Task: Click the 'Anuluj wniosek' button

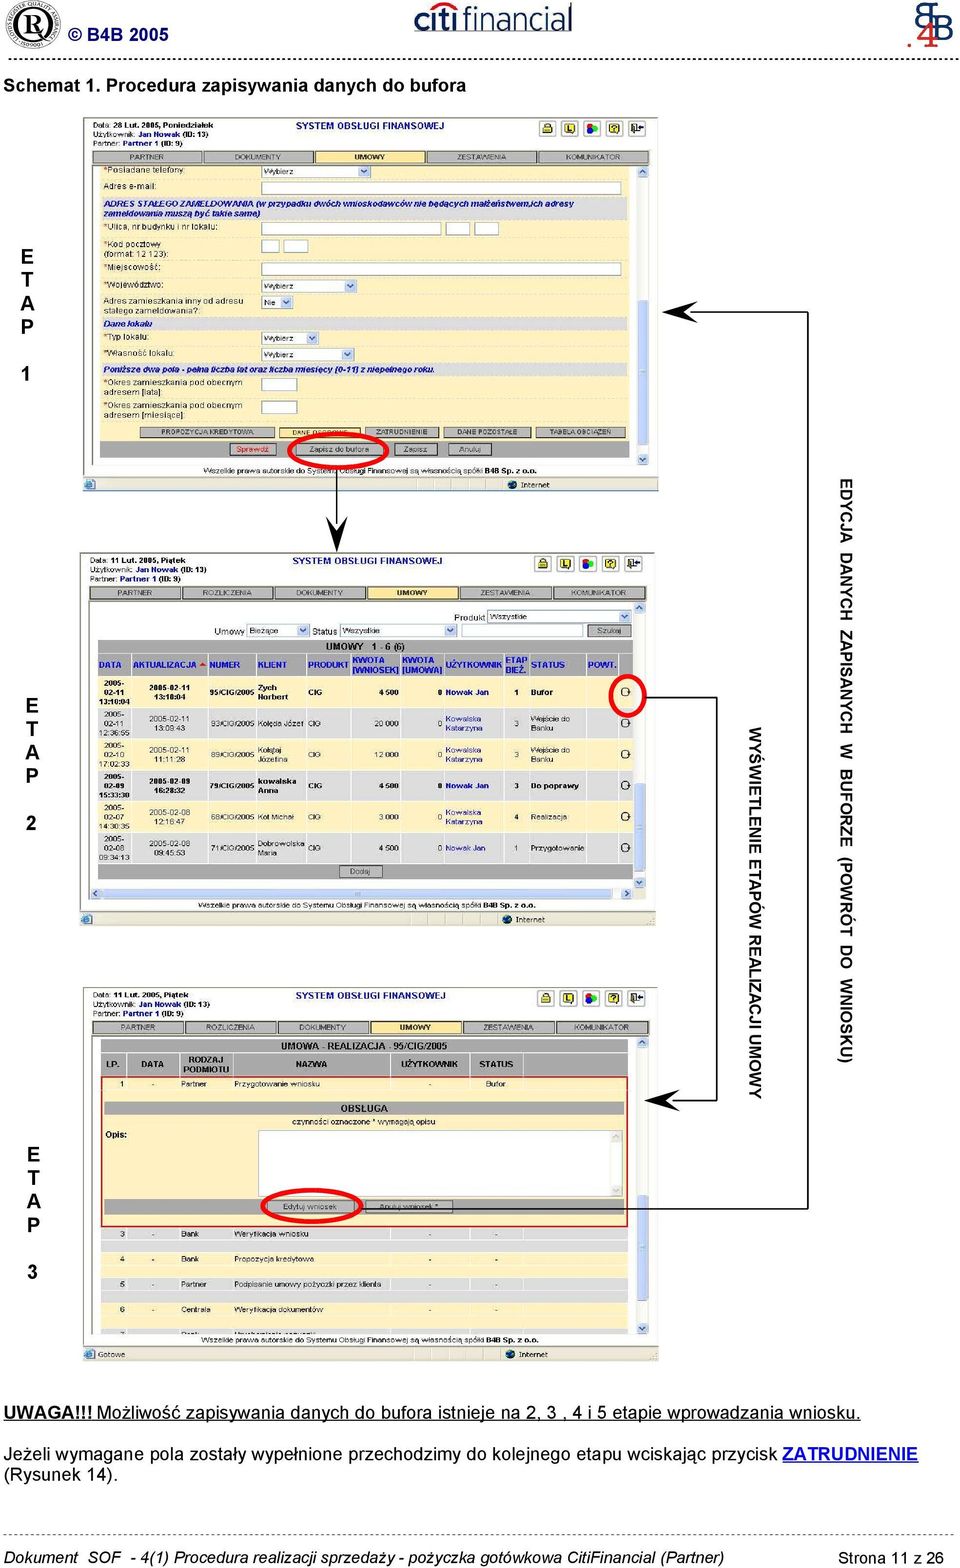Action: point(409,1207)
